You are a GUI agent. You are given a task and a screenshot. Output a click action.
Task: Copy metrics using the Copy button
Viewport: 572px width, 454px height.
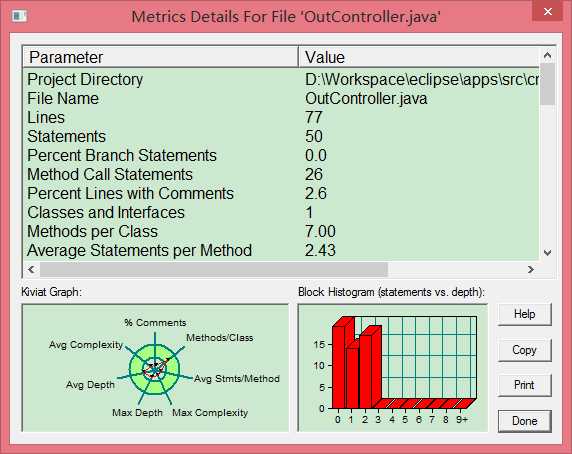click(524, 350)
